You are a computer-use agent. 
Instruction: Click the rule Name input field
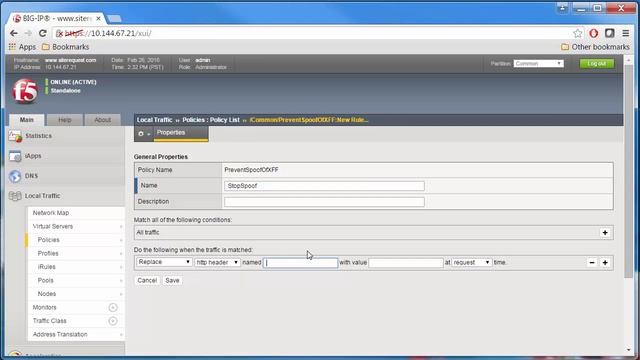pos(324,186)
